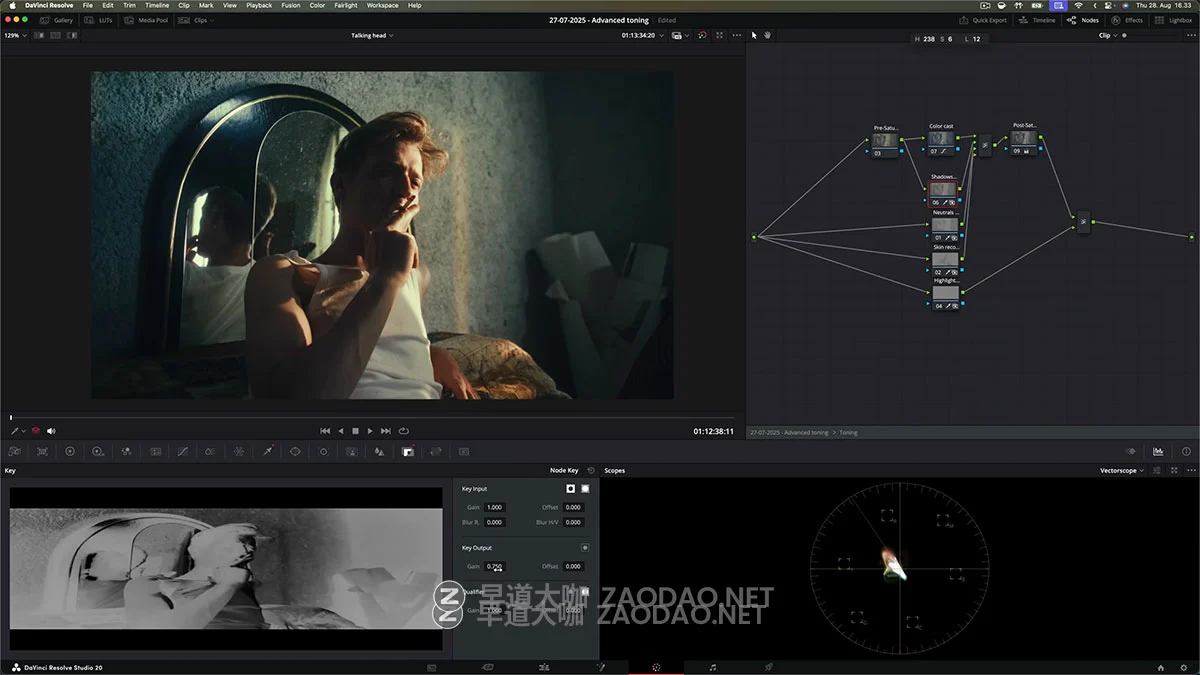Open the Power Windows palette

point(295,451)
